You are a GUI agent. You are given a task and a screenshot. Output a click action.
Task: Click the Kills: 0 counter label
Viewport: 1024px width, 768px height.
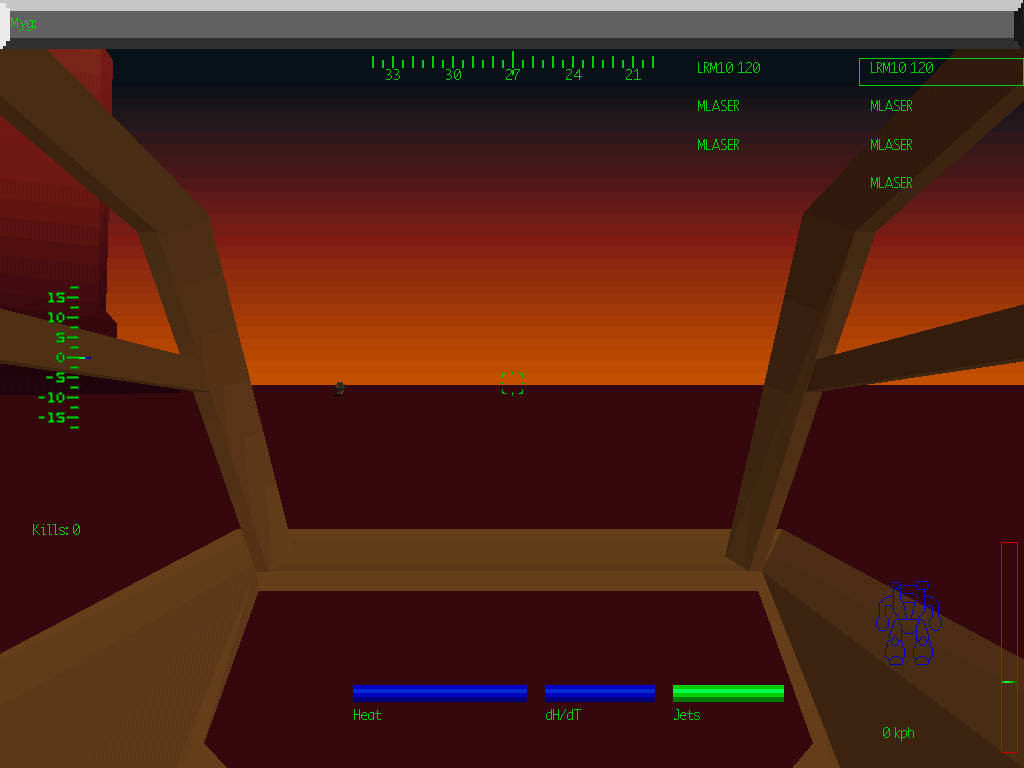tap(54, 529)
